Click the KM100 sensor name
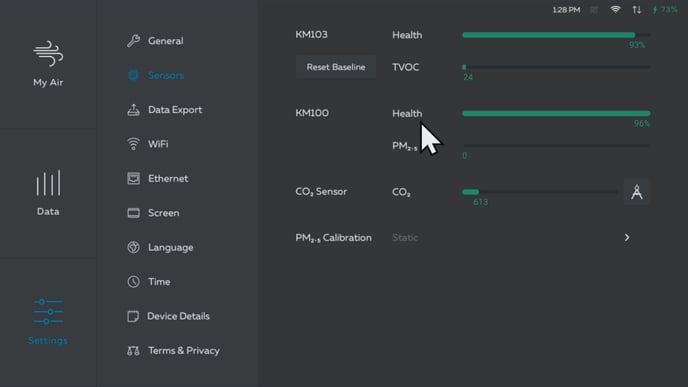The height and width of the screenshot is (387, 688). 312,113
